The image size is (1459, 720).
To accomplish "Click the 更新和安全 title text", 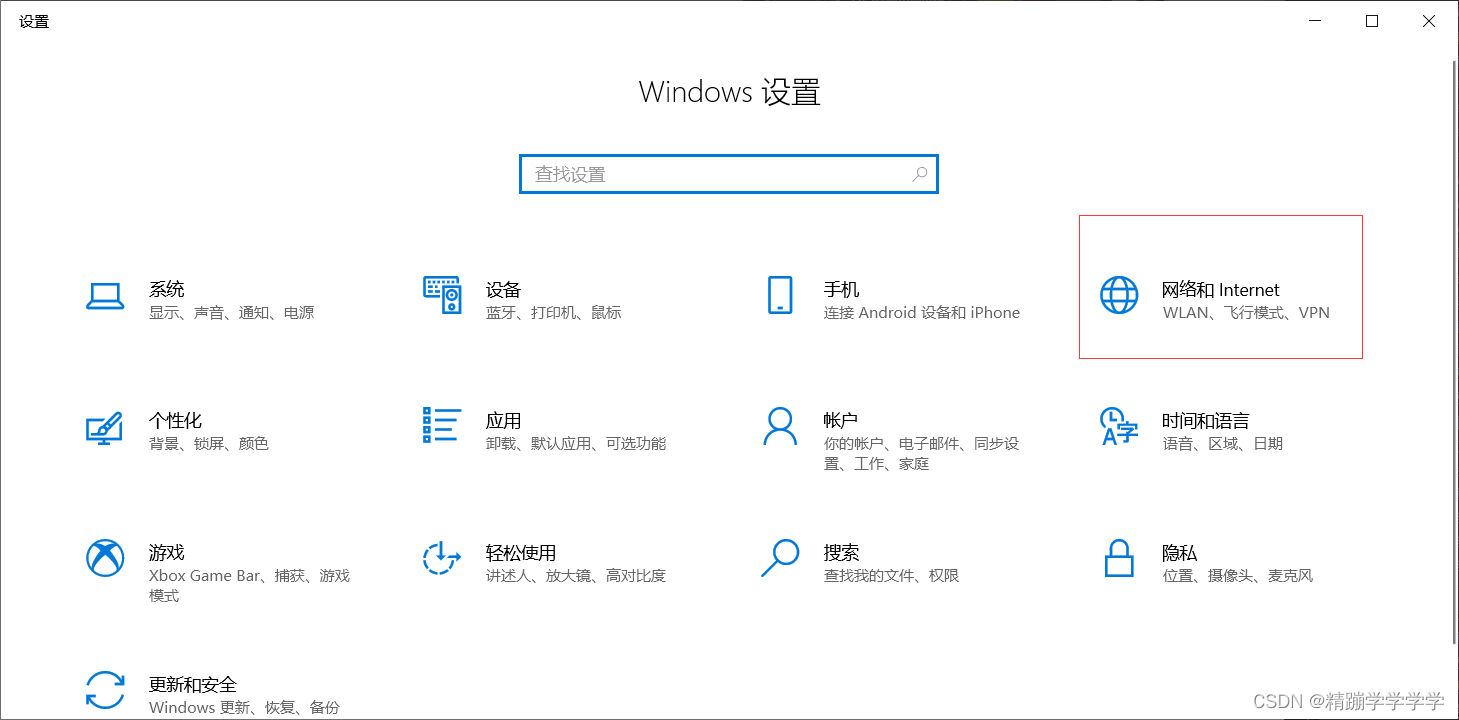I will [193, 684].
